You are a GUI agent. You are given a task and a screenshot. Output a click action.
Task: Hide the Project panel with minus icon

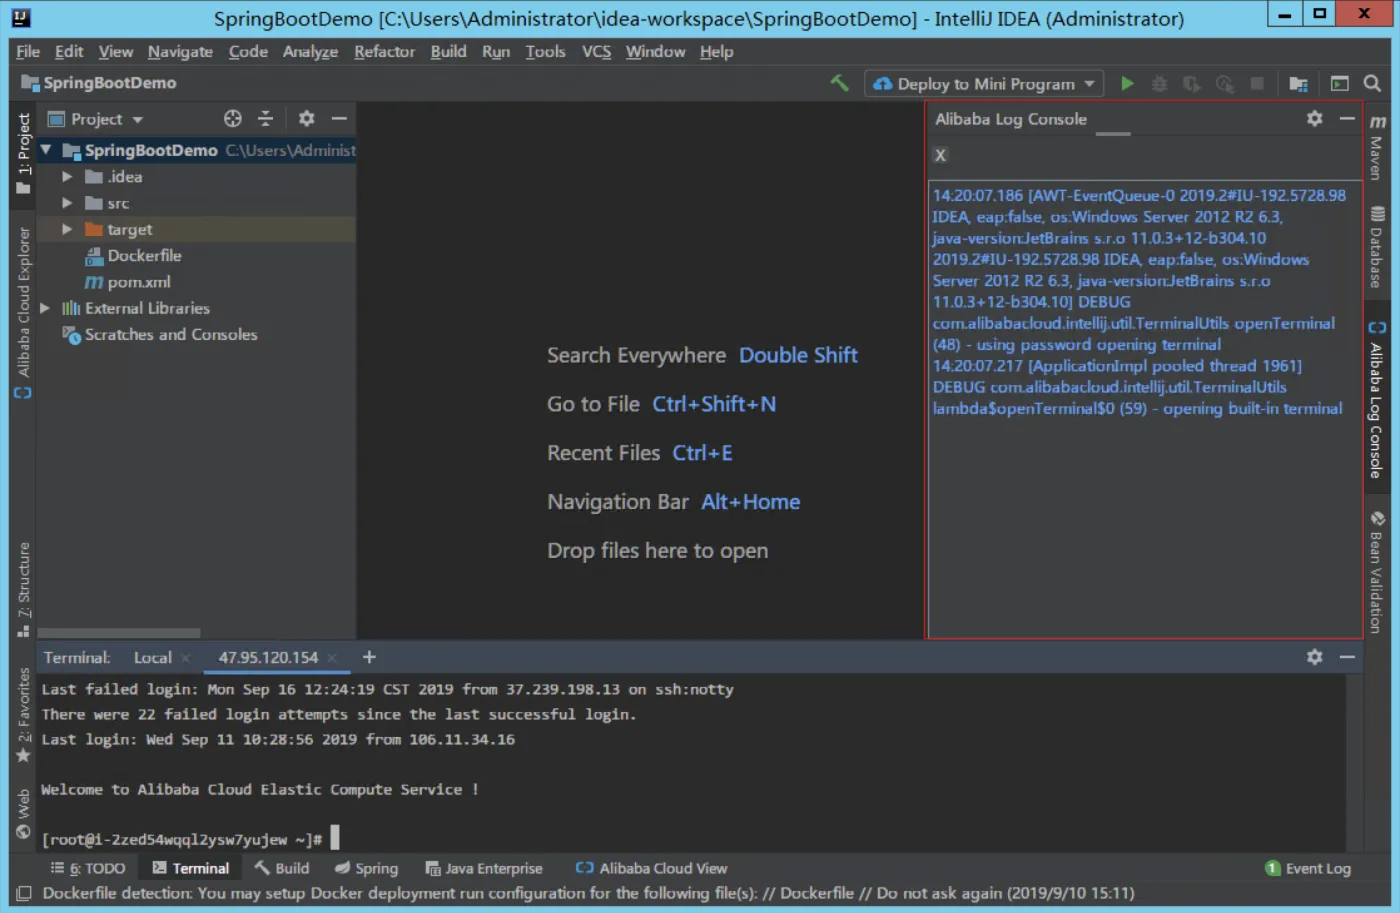click(339, 118)
